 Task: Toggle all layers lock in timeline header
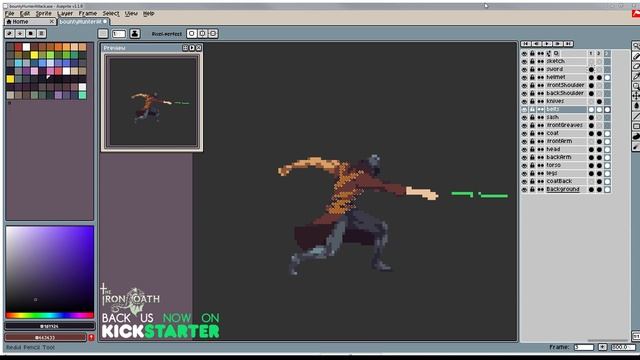(x=532, y=53)
